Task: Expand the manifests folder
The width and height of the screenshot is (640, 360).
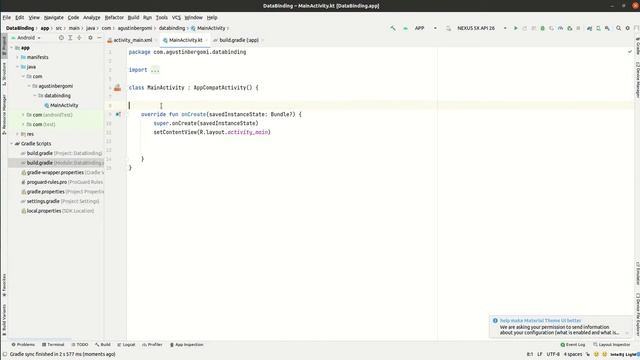Action: point(17,57)
